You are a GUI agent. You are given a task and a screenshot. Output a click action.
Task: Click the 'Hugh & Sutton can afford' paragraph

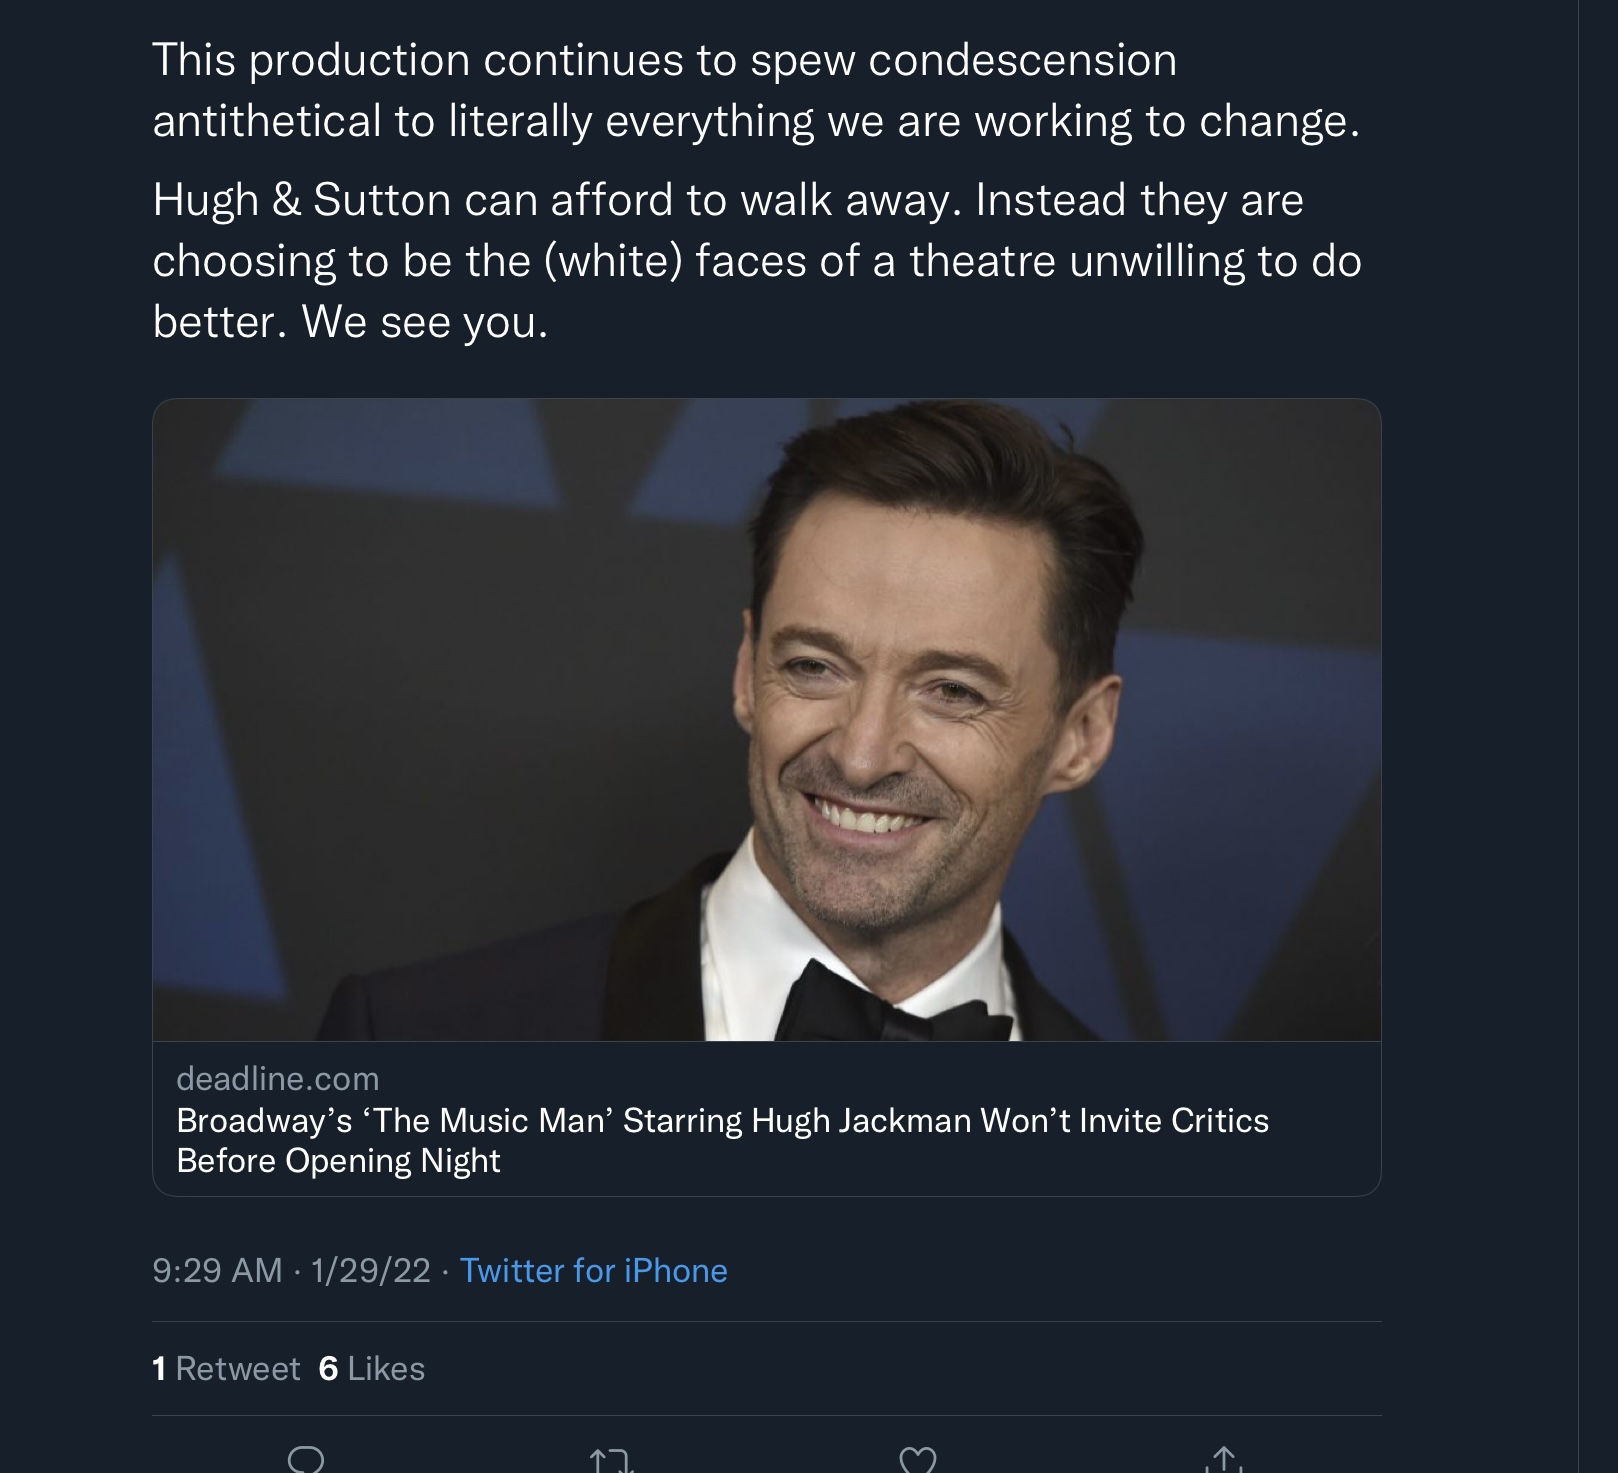(x=728, y=200)
